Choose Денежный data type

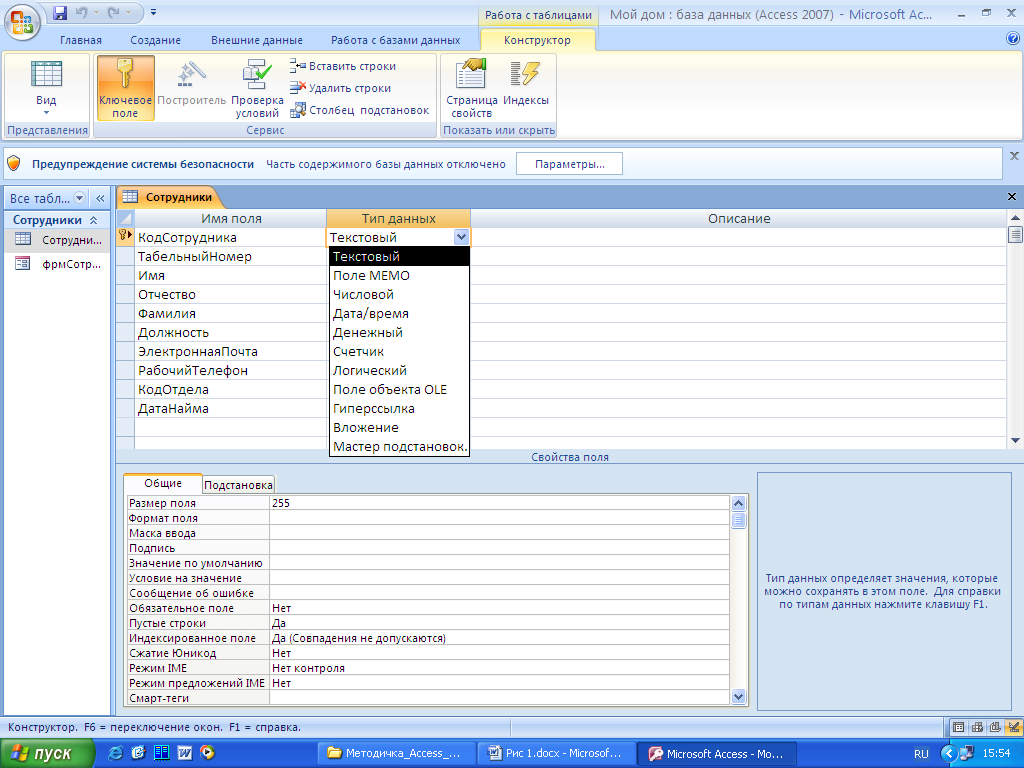tap(399, 332)
